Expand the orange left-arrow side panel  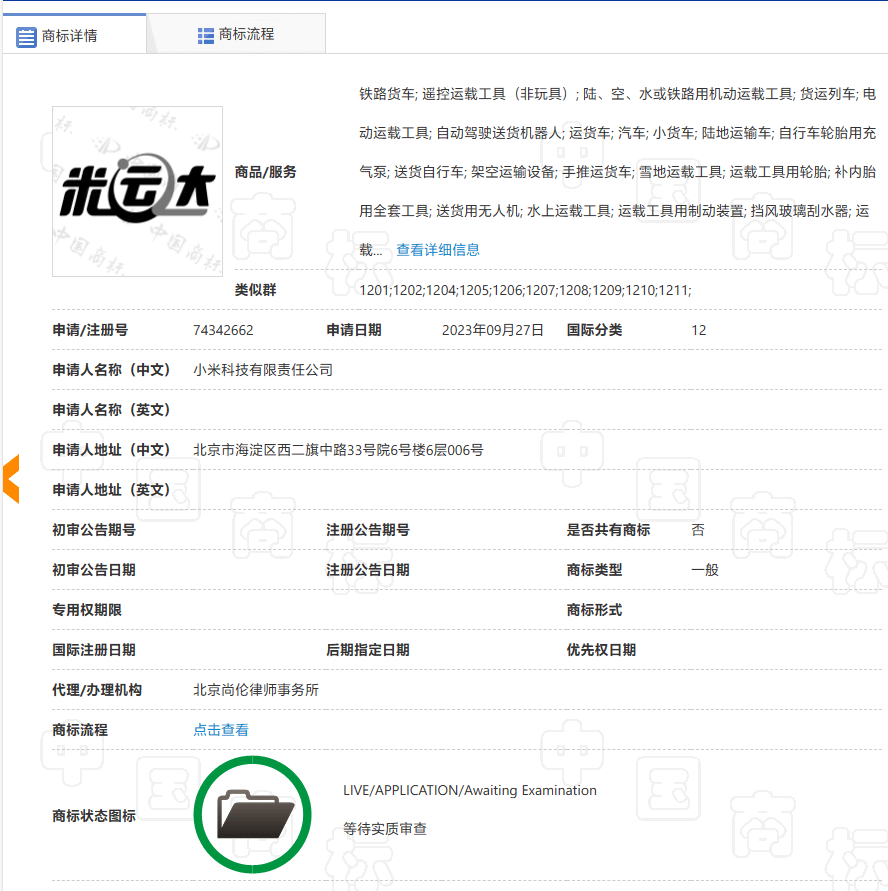tap(11, 478)
